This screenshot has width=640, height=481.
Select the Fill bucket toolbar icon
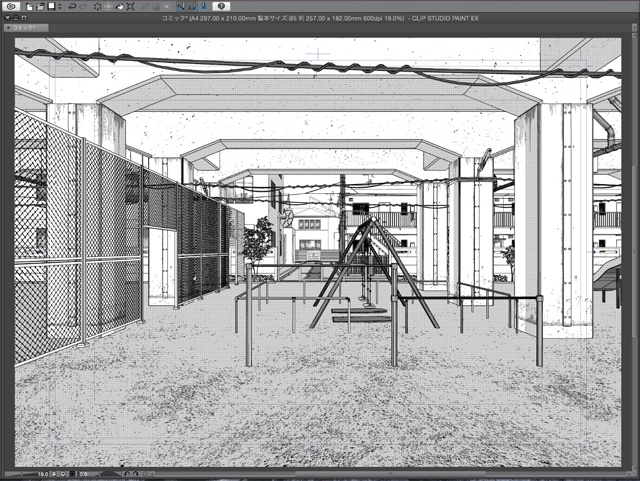(120, 6)
